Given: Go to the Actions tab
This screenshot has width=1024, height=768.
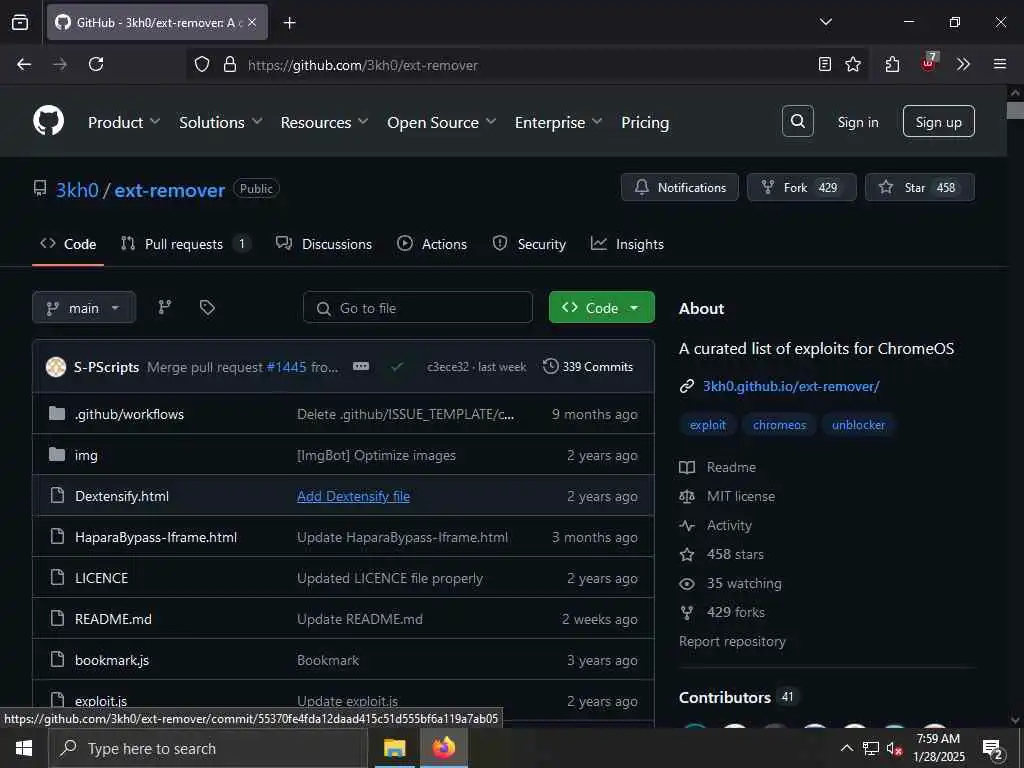Looking at the screenshot, I should pyautogui.click(x=432, y=244).
